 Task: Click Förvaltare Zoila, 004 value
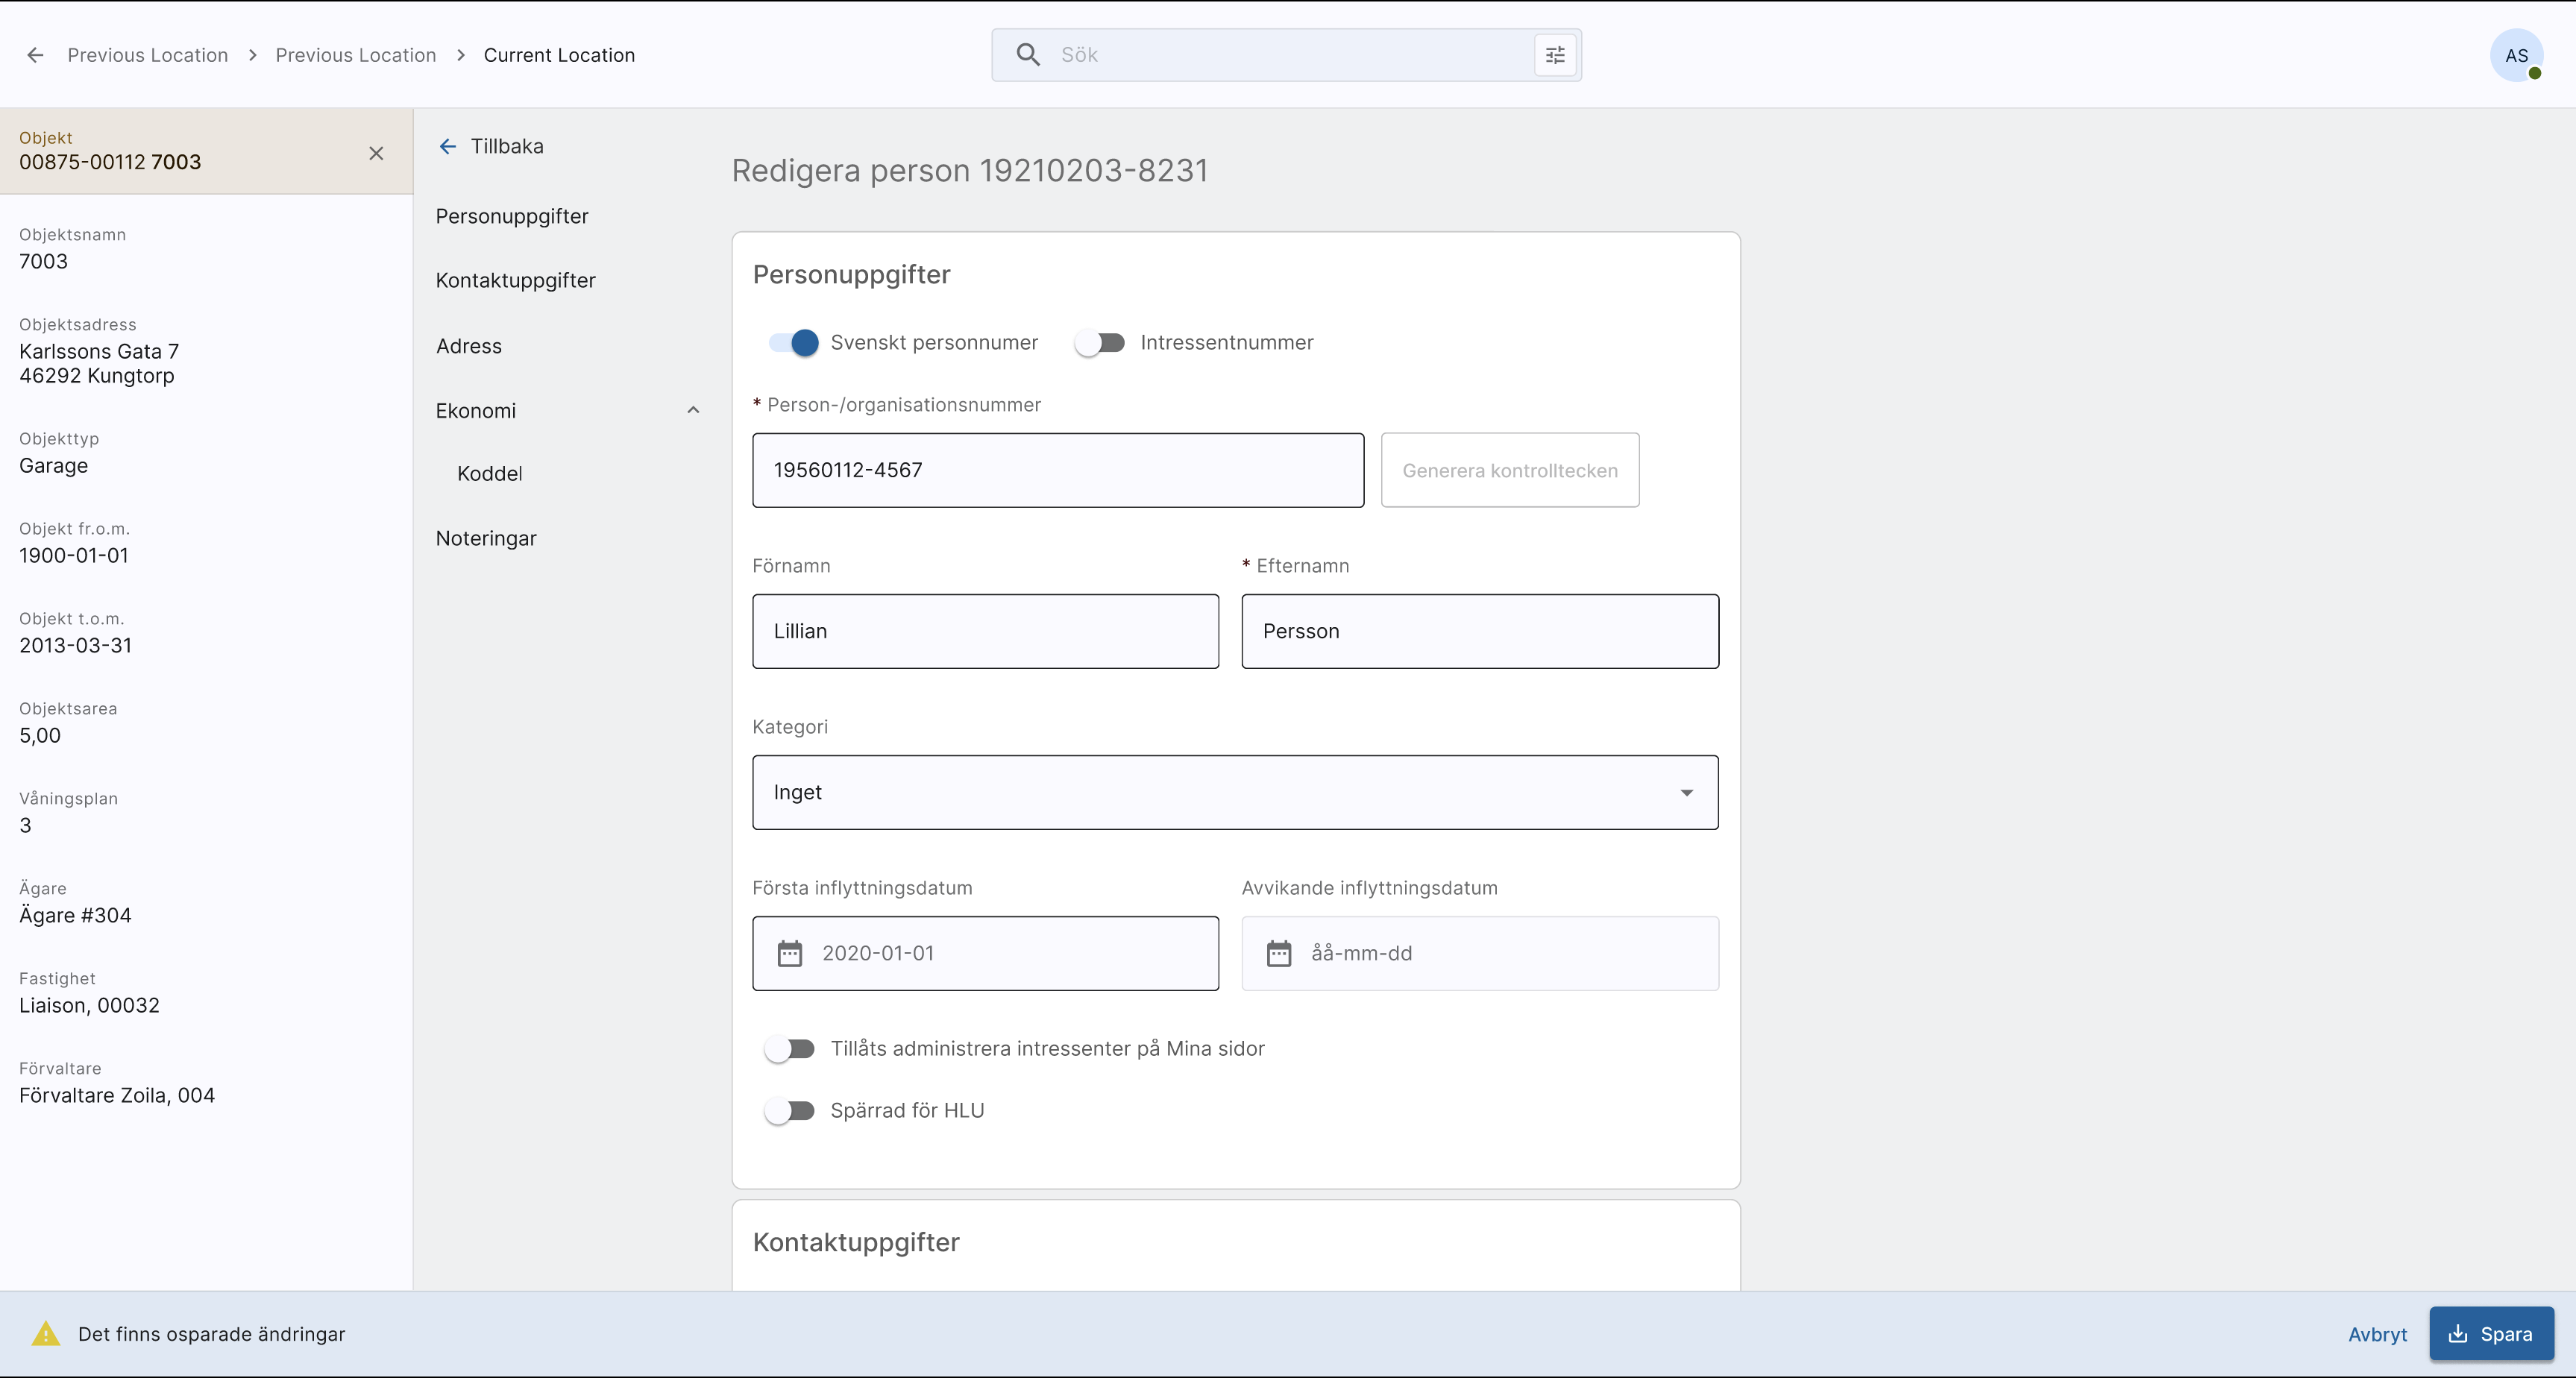pyautogui.click(x=117, y=1095)
